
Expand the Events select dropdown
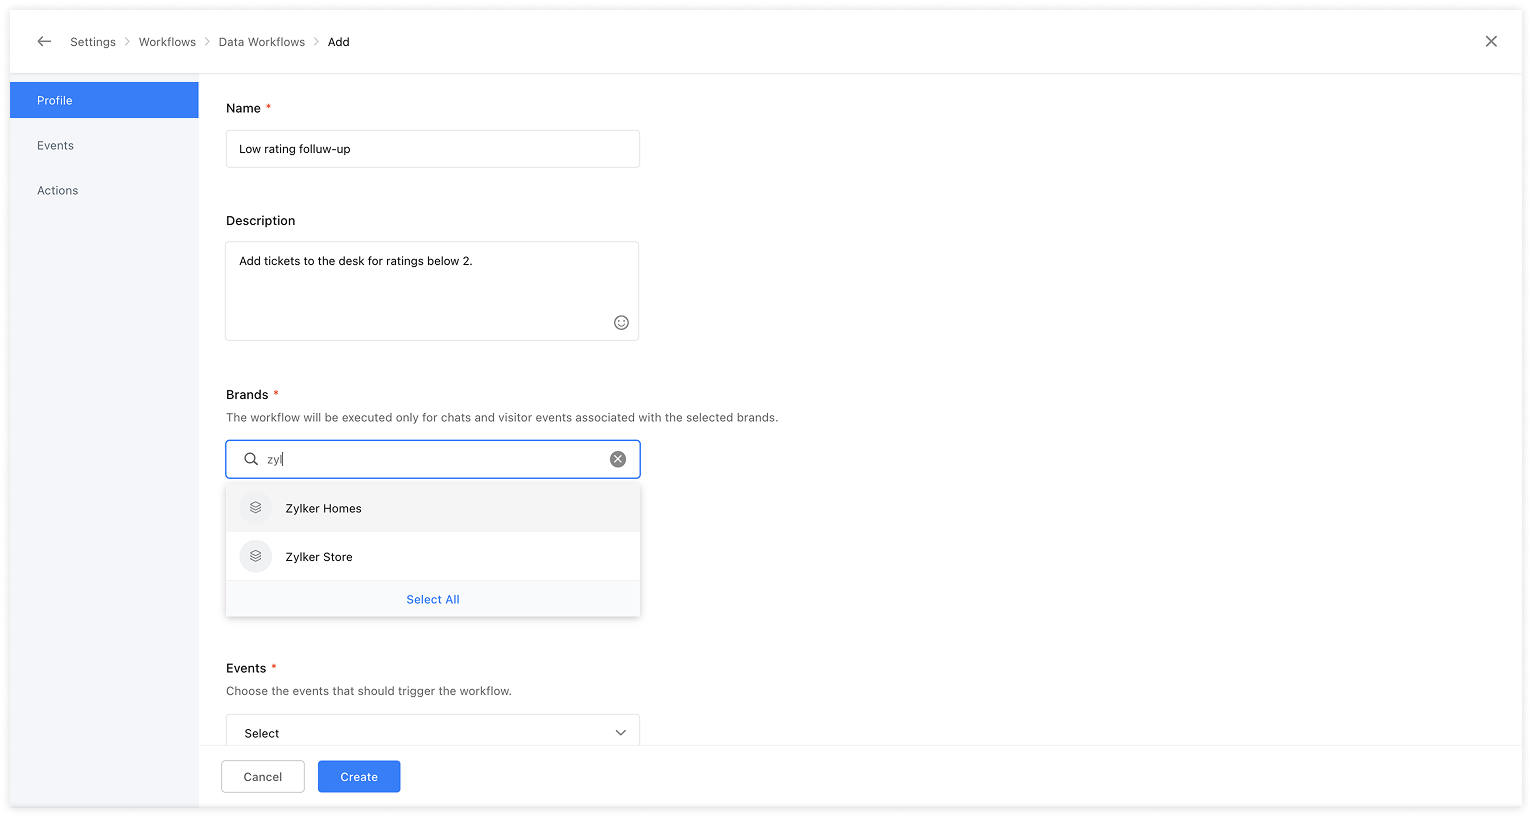pos(432,732)
